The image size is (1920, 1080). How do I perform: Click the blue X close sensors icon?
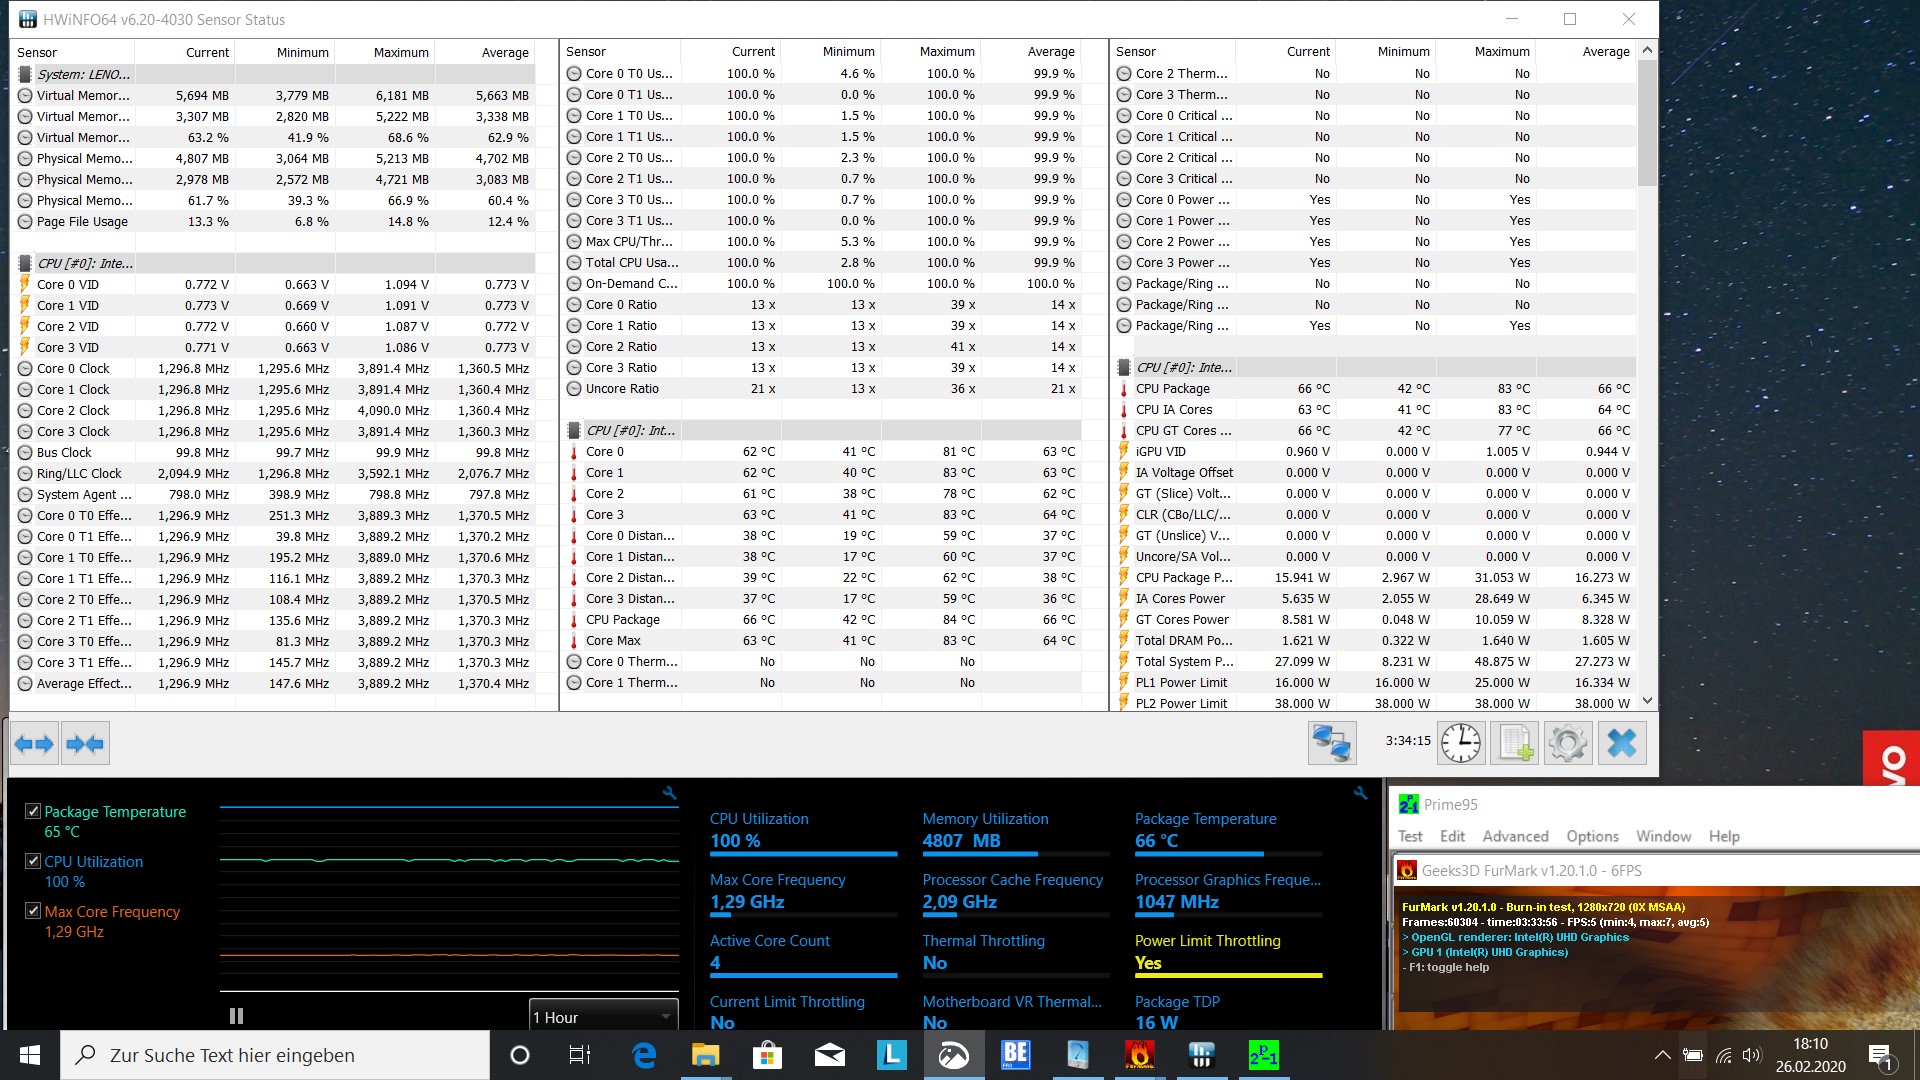1621,743
